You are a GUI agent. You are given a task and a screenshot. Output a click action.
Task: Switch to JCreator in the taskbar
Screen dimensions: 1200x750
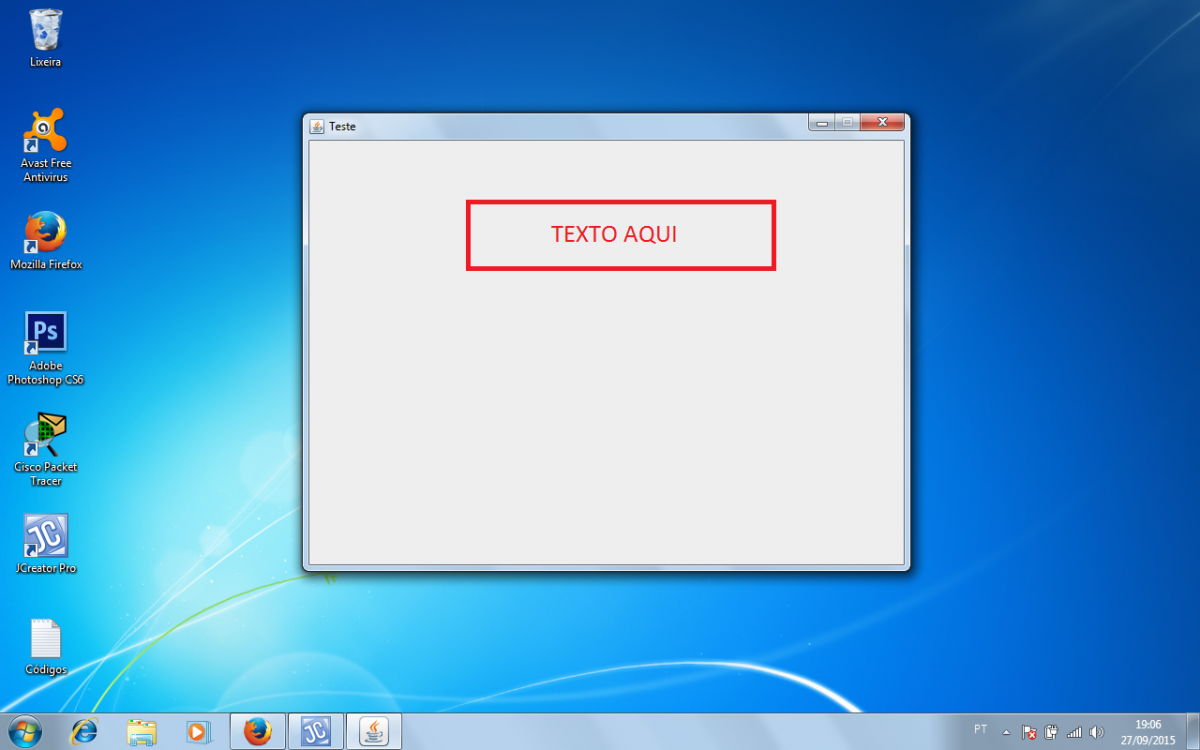click(316, 732)
